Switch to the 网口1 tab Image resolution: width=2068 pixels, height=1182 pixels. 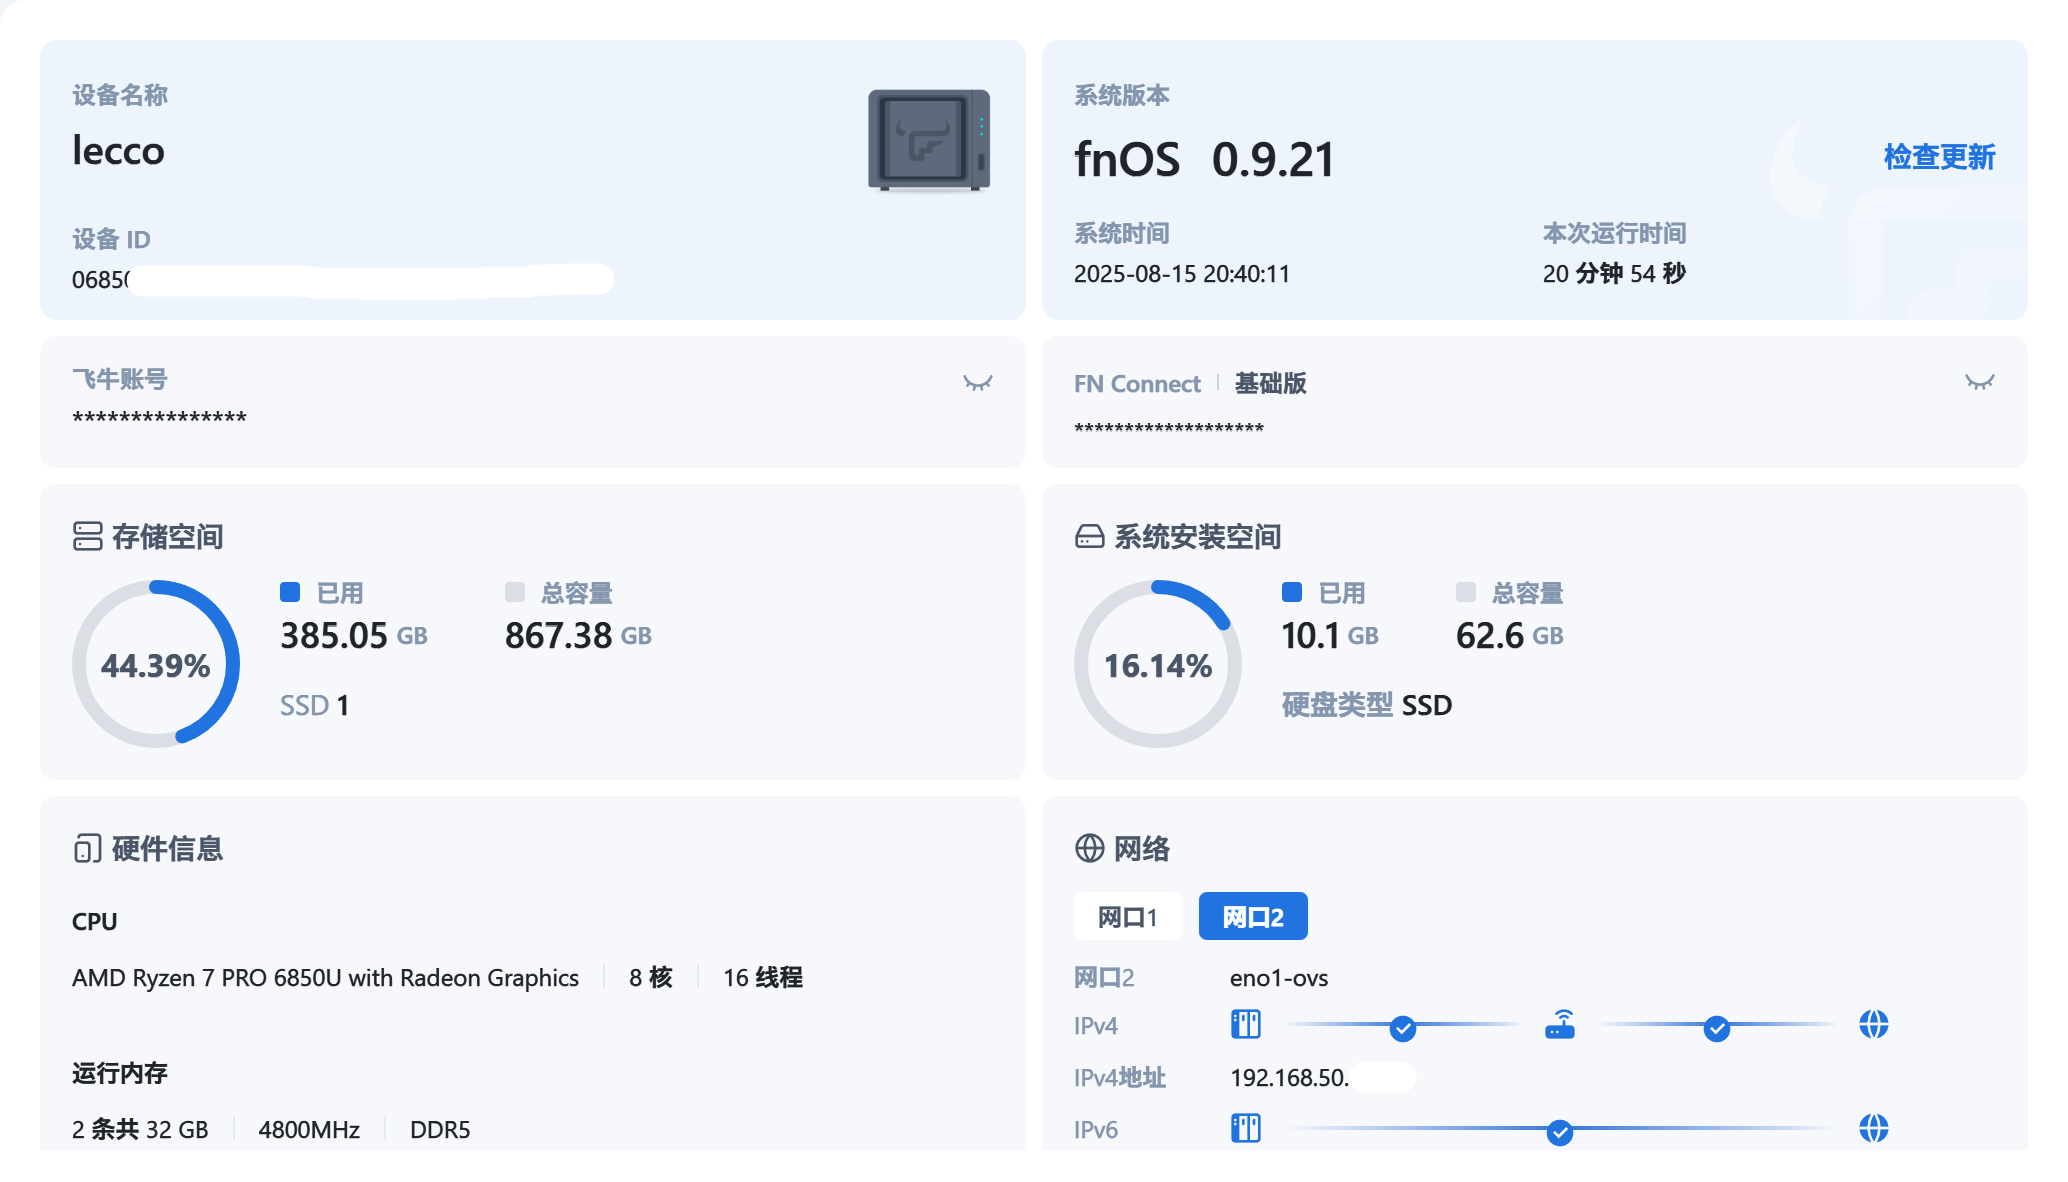(1127, 917)
